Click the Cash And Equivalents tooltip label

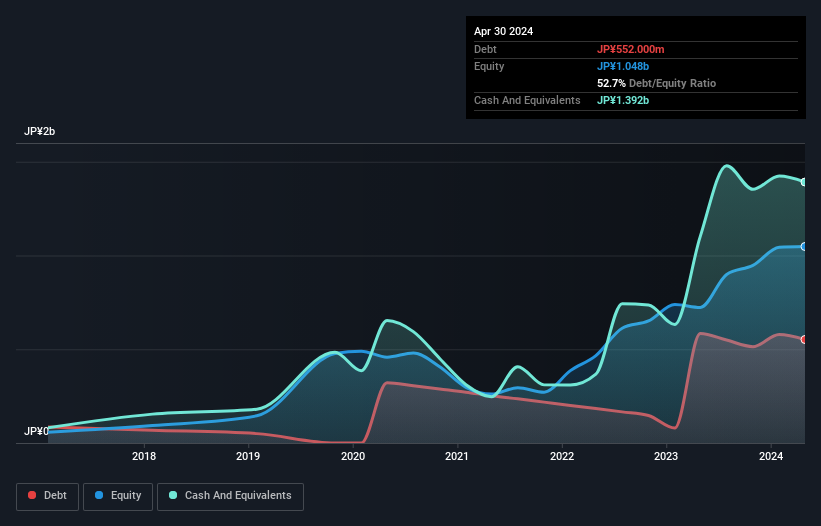coord(527,100)
